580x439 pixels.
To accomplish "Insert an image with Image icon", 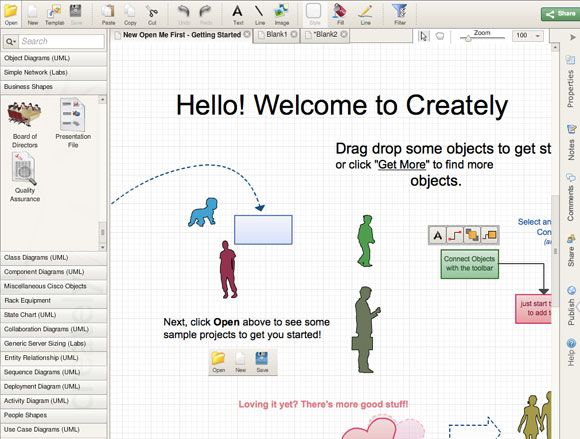I will (x=281, y=14).
